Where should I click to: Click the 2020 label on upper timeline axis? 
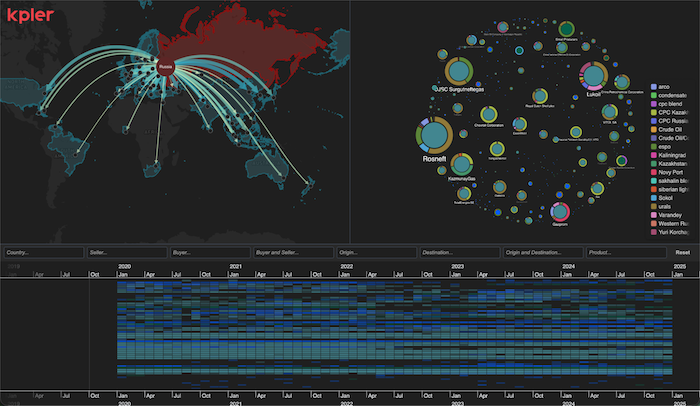[125, 266]
